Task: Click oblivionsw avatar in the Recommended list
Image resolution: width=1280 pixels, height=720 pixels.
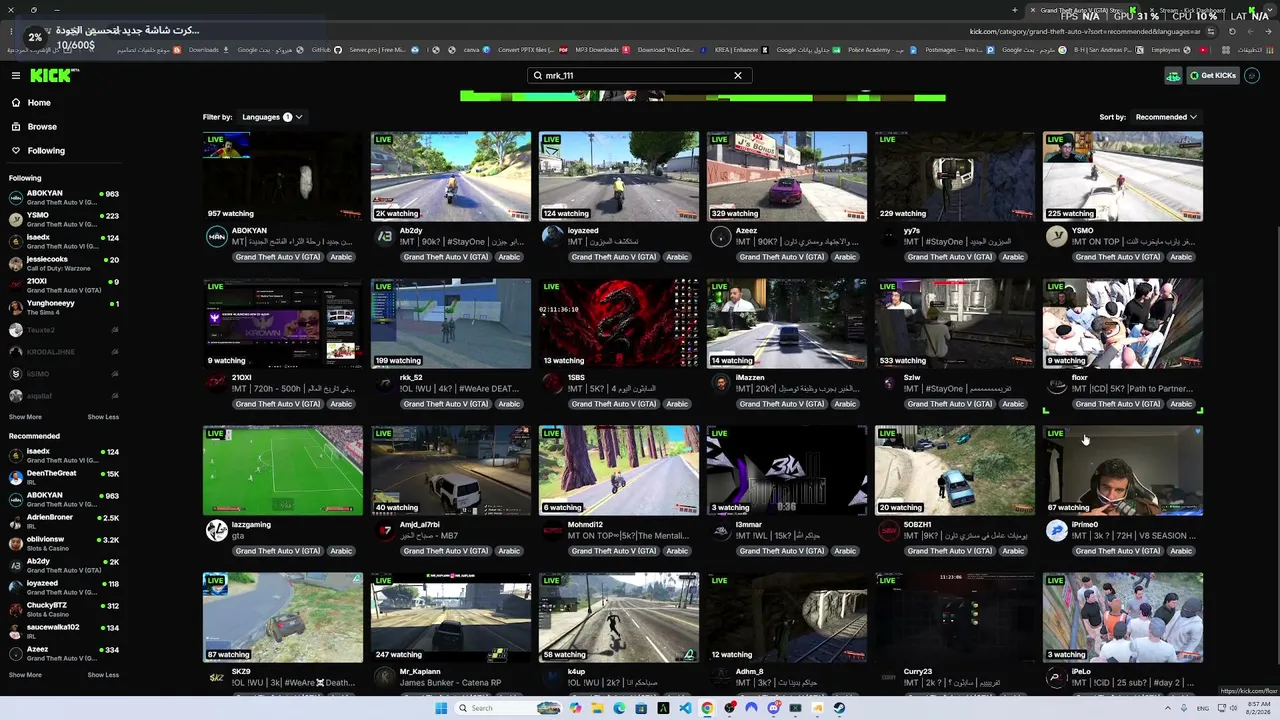Action: [16, 543]
